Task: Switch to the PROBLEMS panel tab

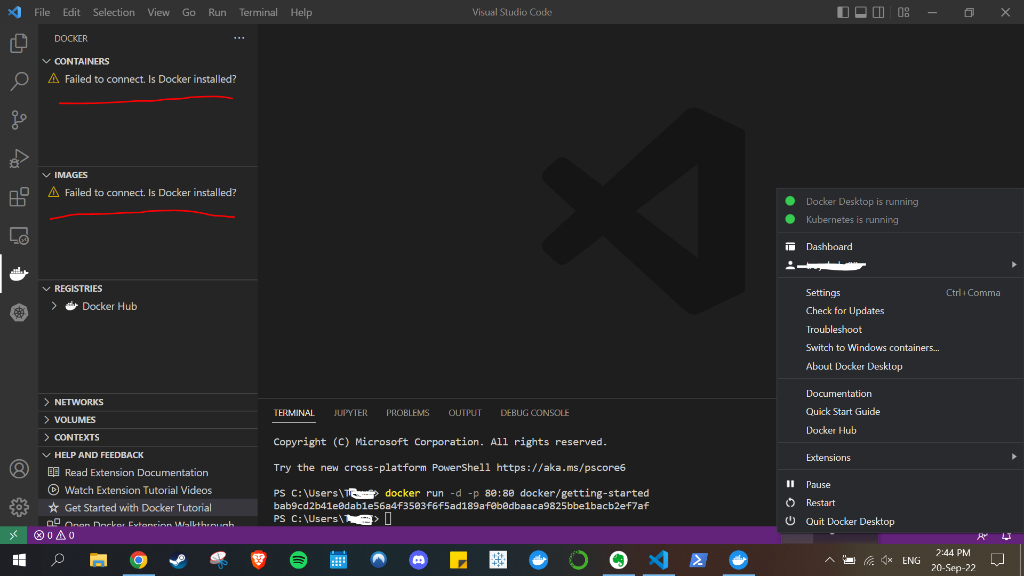Action: click(408, 413)
